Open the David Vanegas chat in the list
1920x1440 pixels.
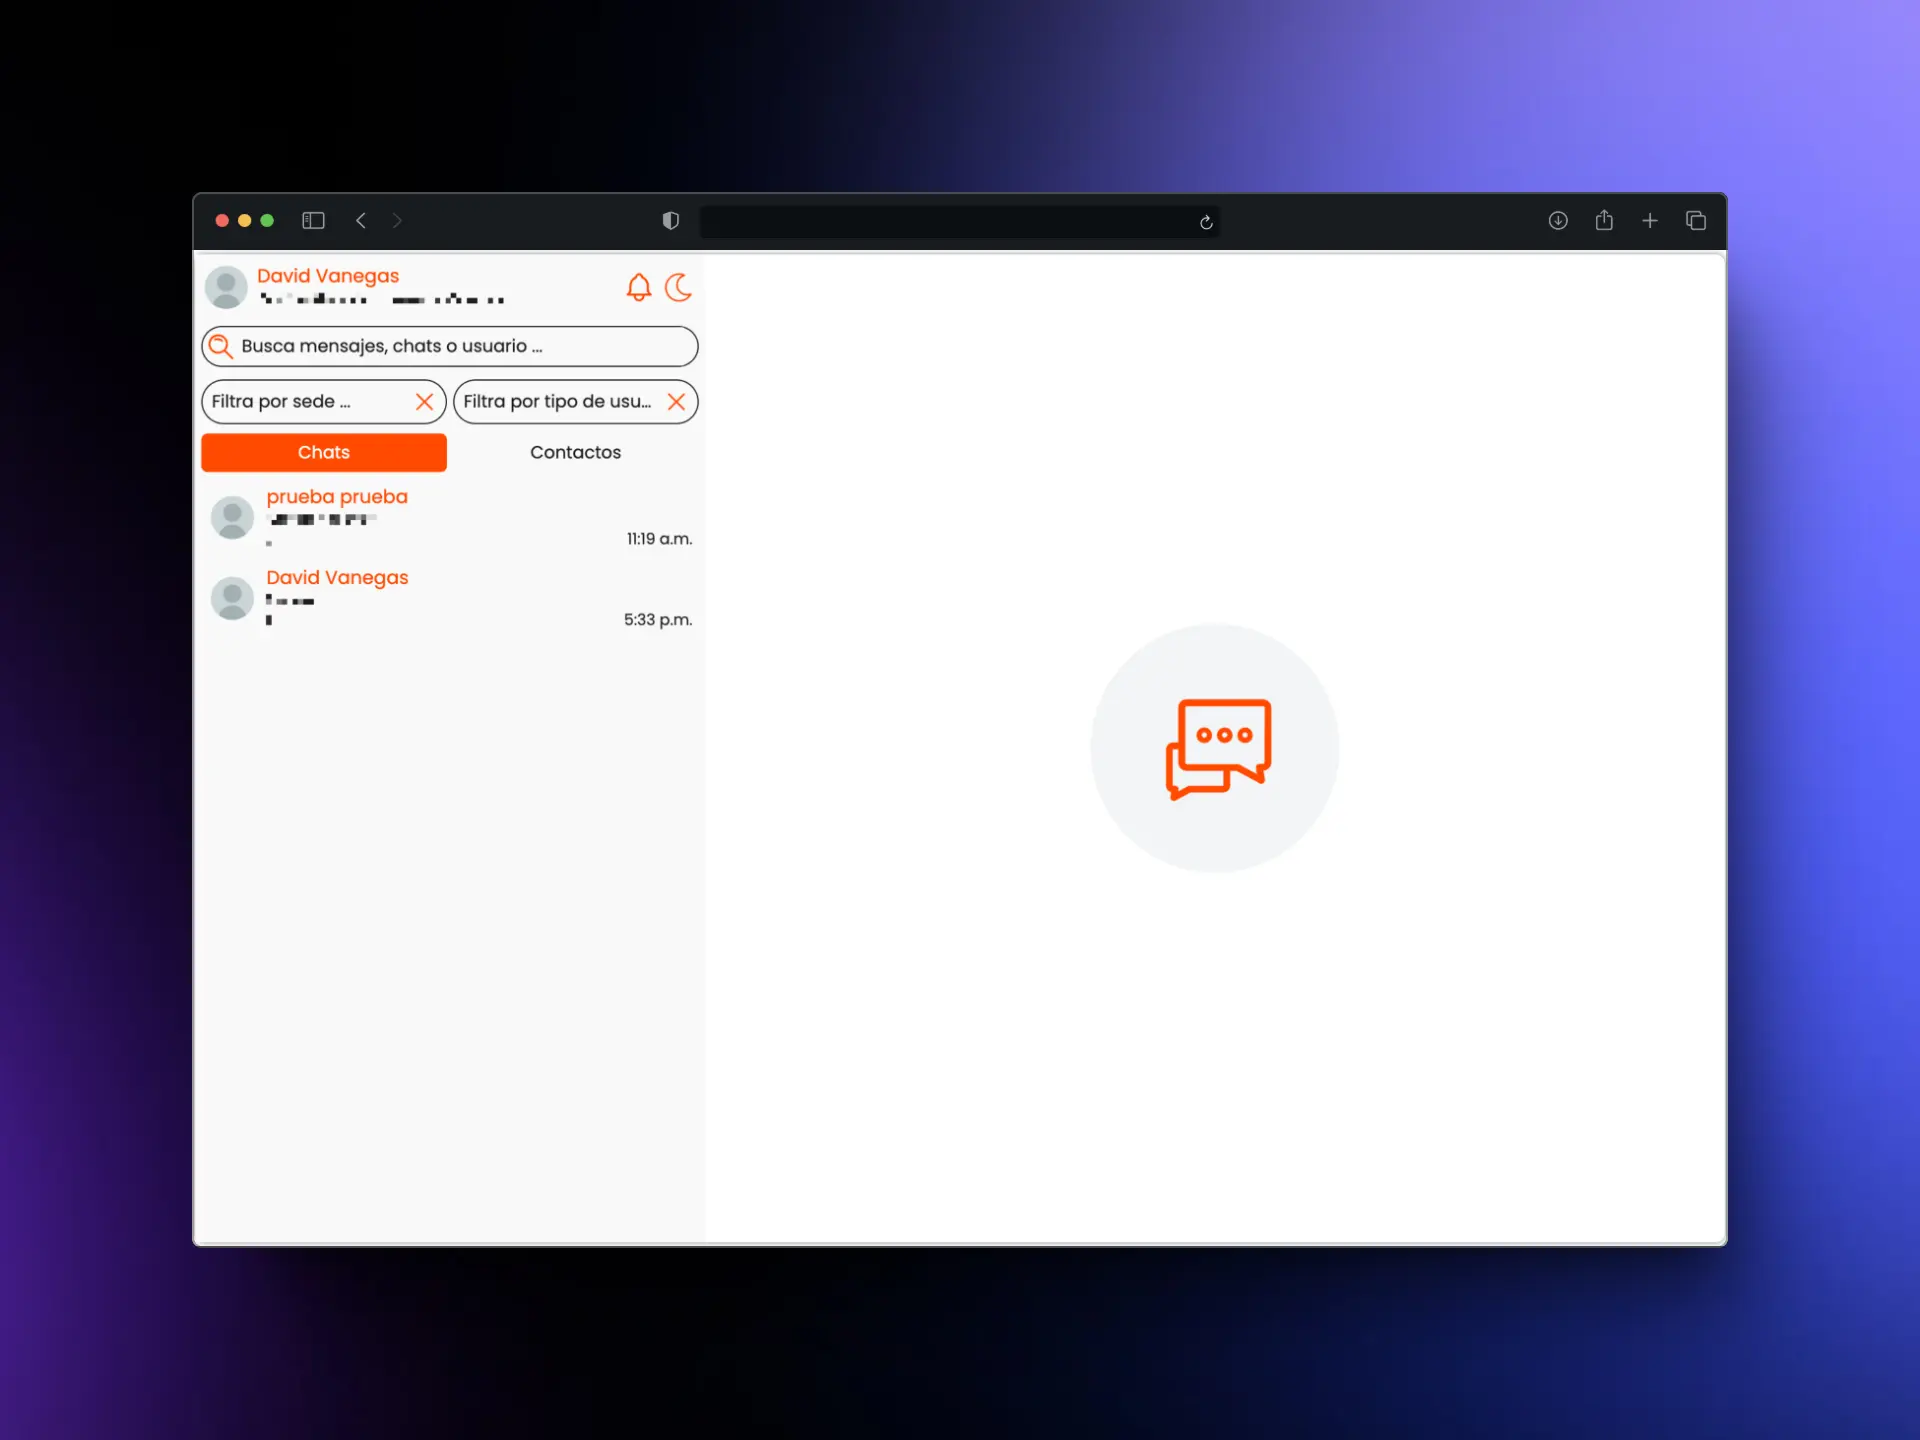pyautogui.click(x=450, y=599)
